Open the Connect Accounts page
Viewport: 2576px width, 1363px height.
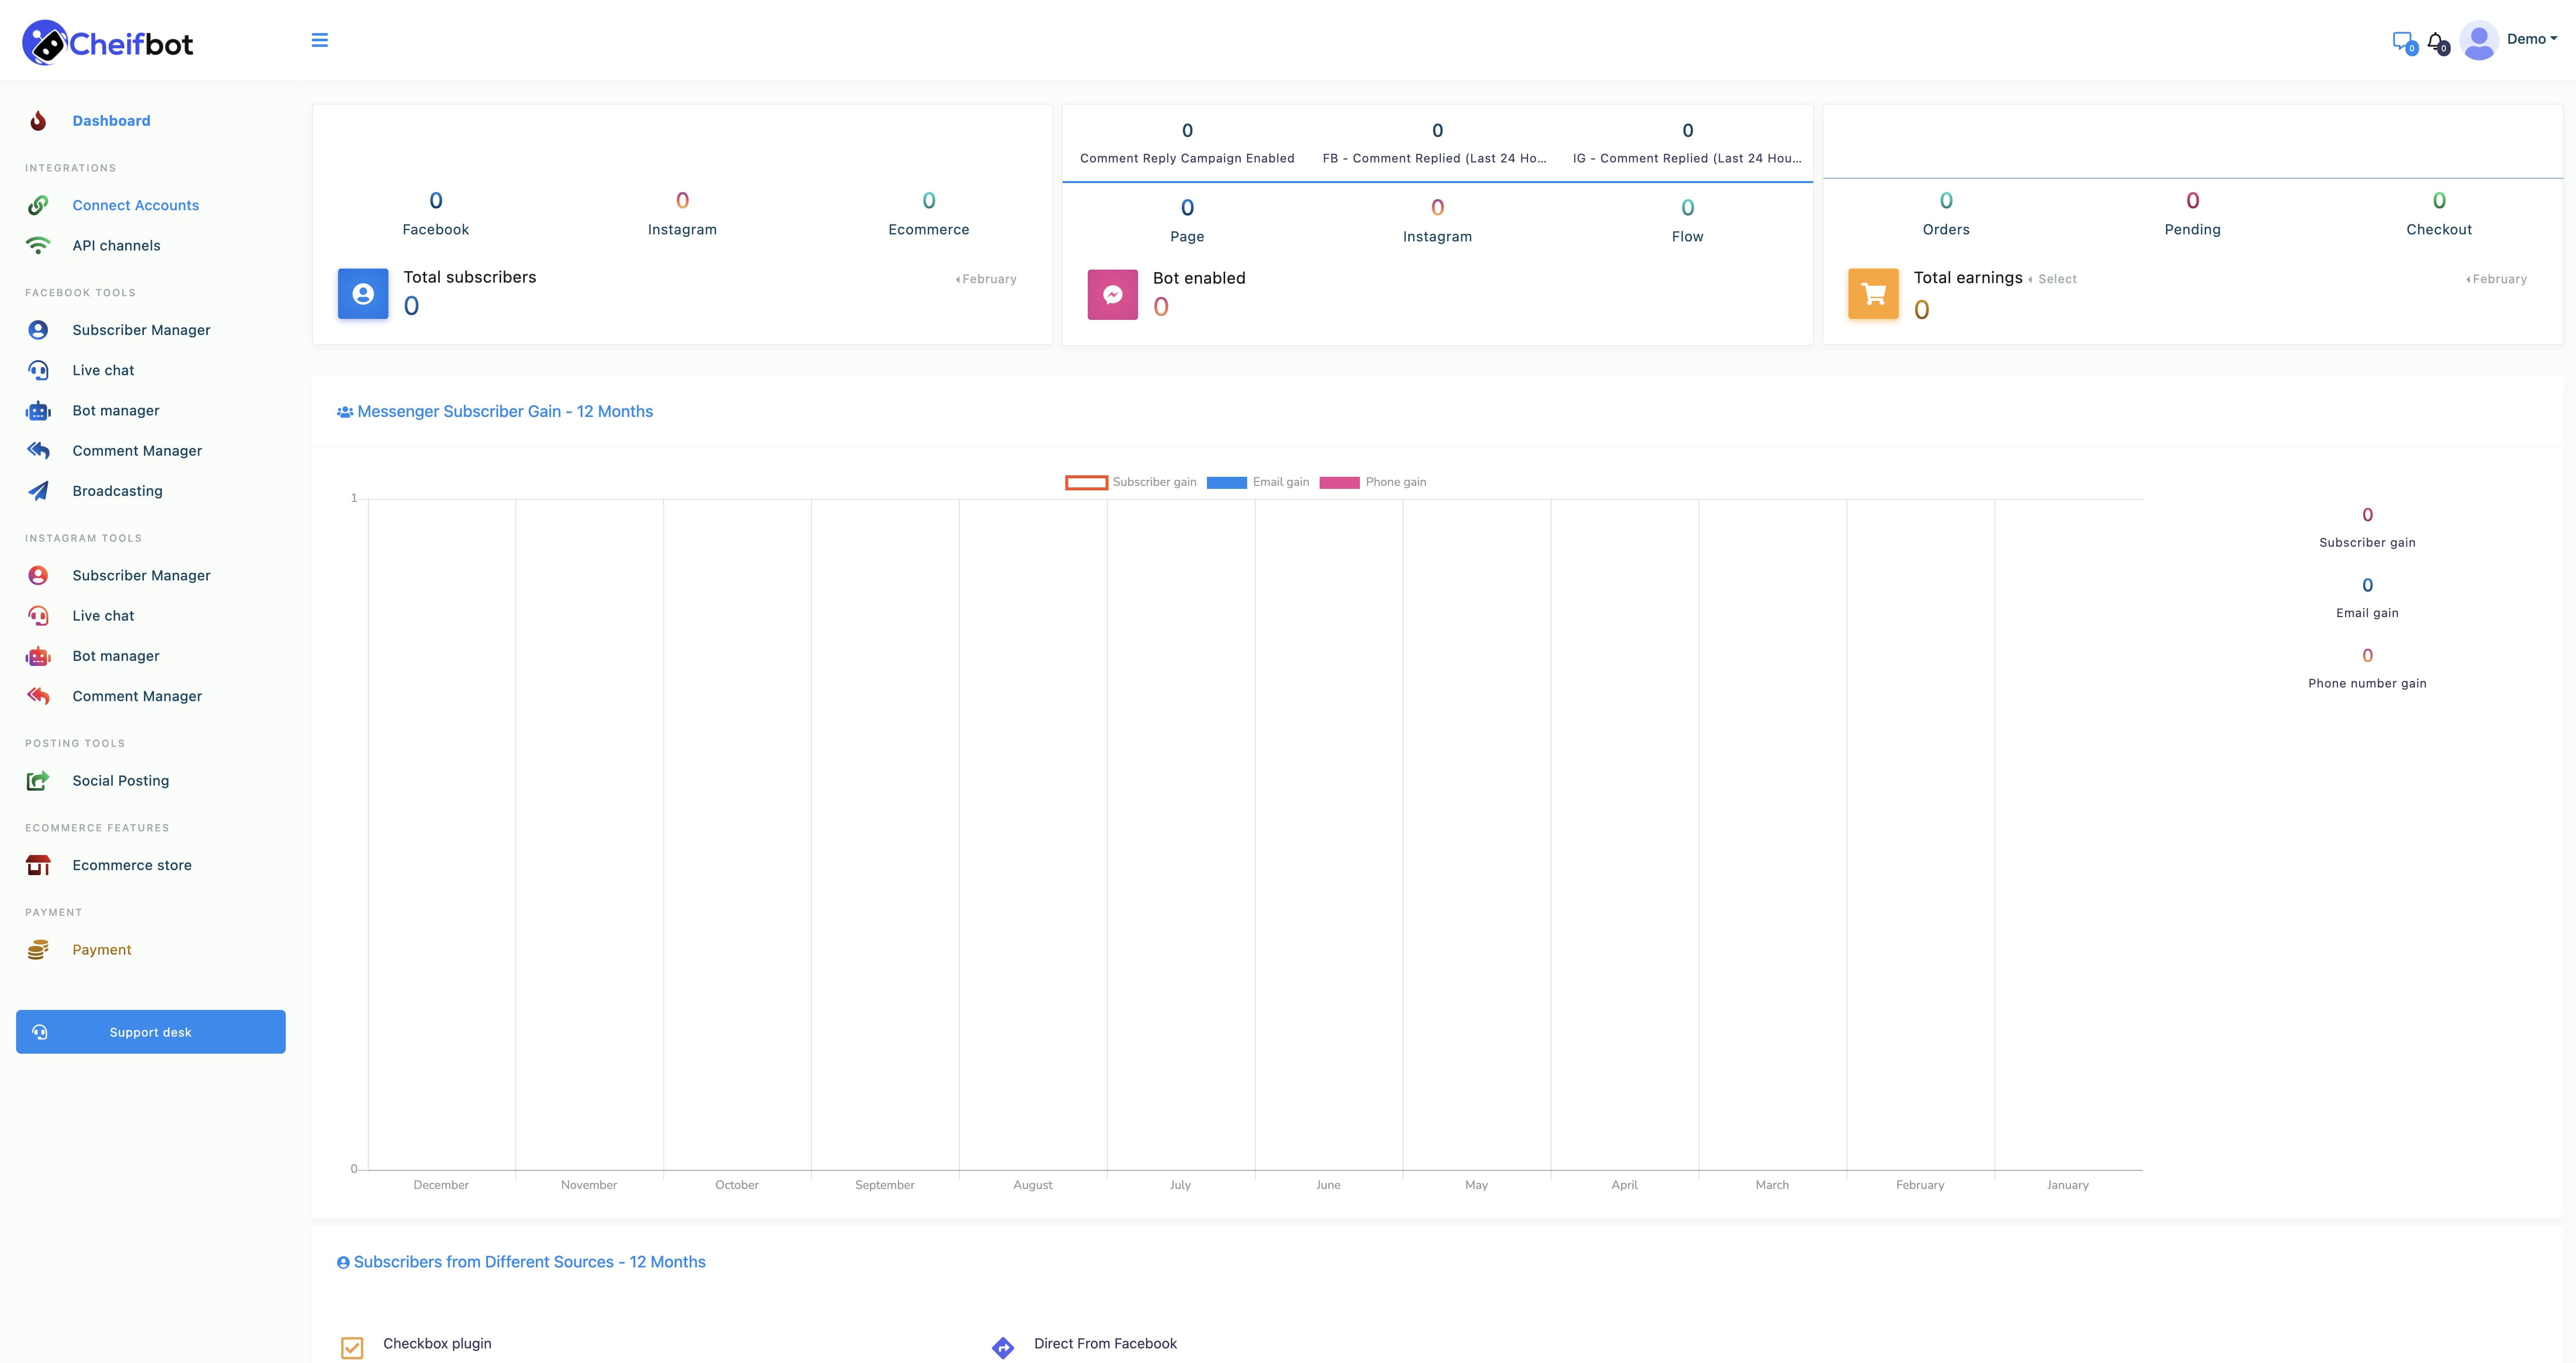tap(135, 204)
